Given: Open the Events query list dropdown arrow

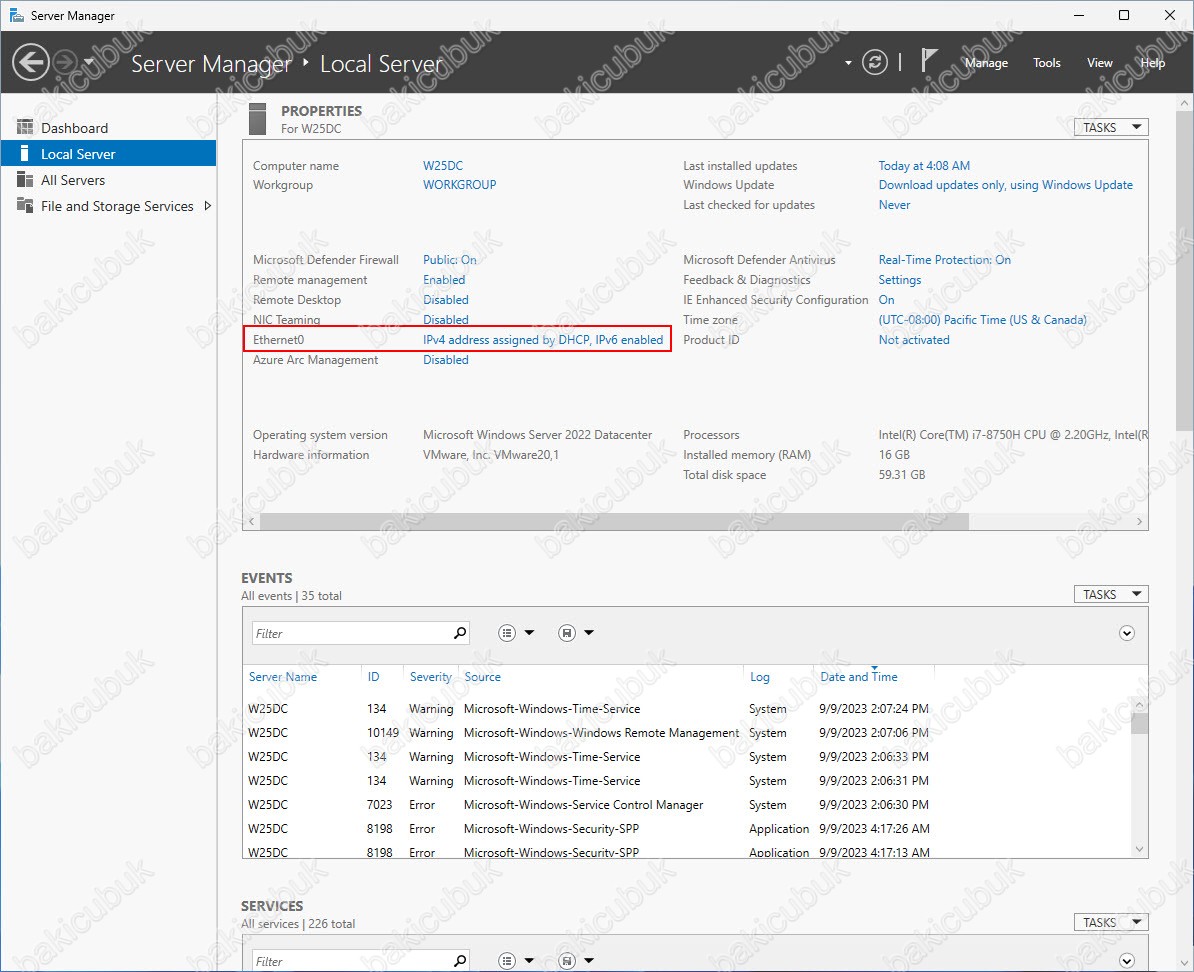Looking at the screenshot, I should pyautogui.click(x=529, y=633).
